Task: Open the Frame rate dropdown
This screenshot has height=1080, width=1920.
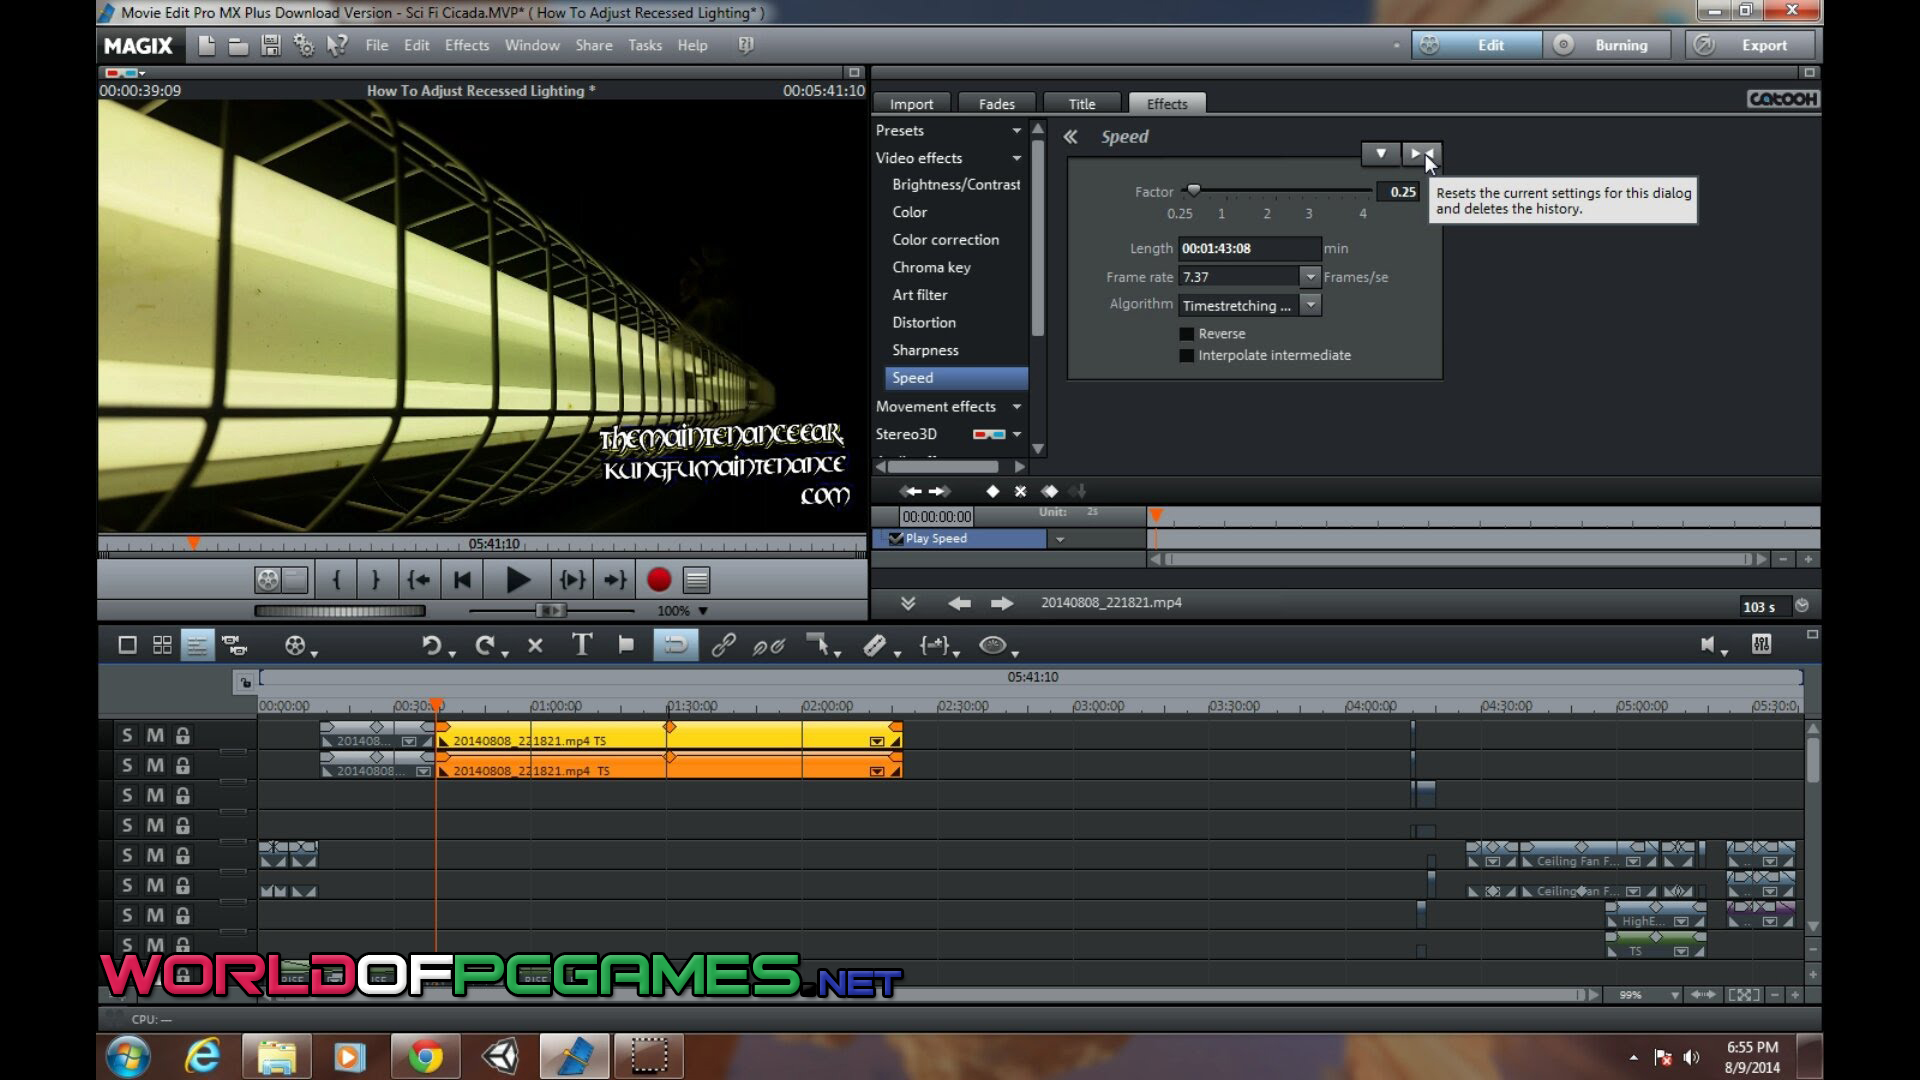Action: pos(1310,277)
